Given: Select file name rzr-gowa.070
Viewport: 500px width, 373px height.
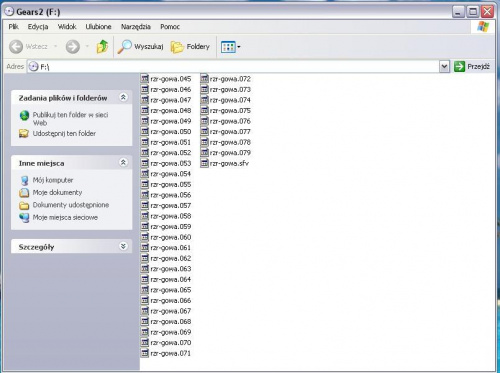Looking at the screenshot, I should coord(171,343).
